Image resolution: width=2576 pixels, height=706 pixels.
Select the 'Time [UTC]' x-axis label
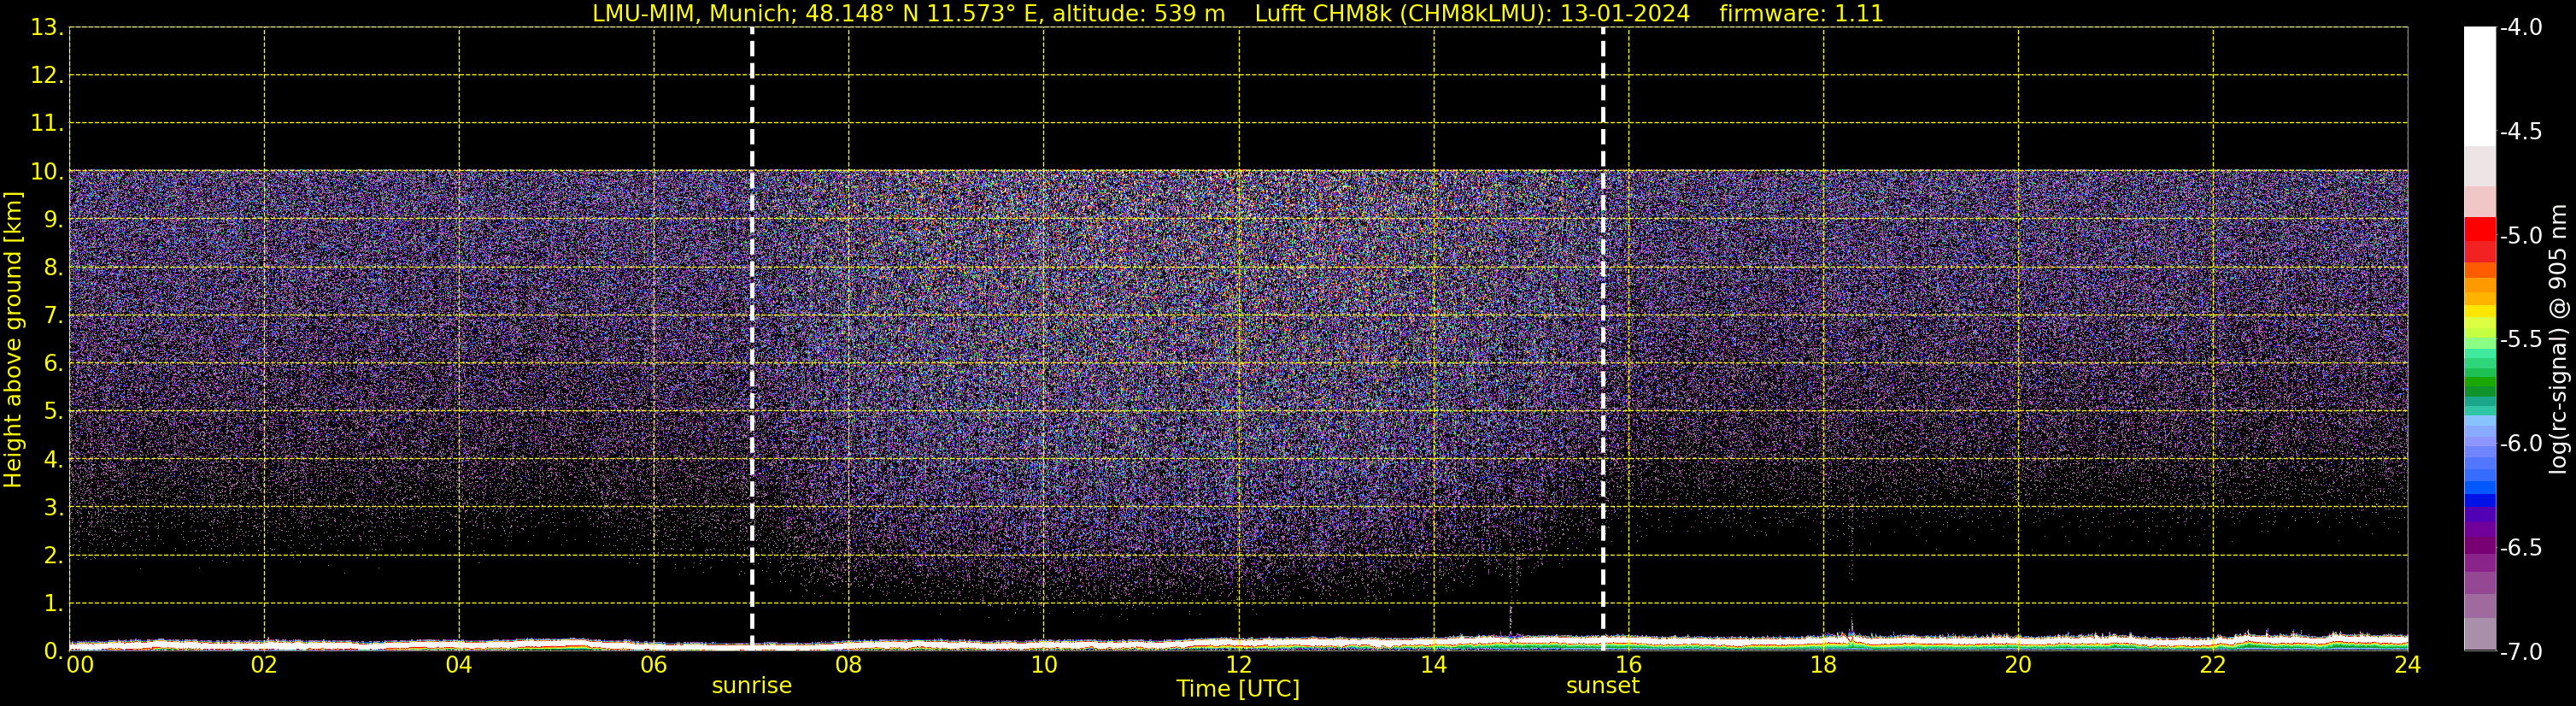coord(1237,689)
